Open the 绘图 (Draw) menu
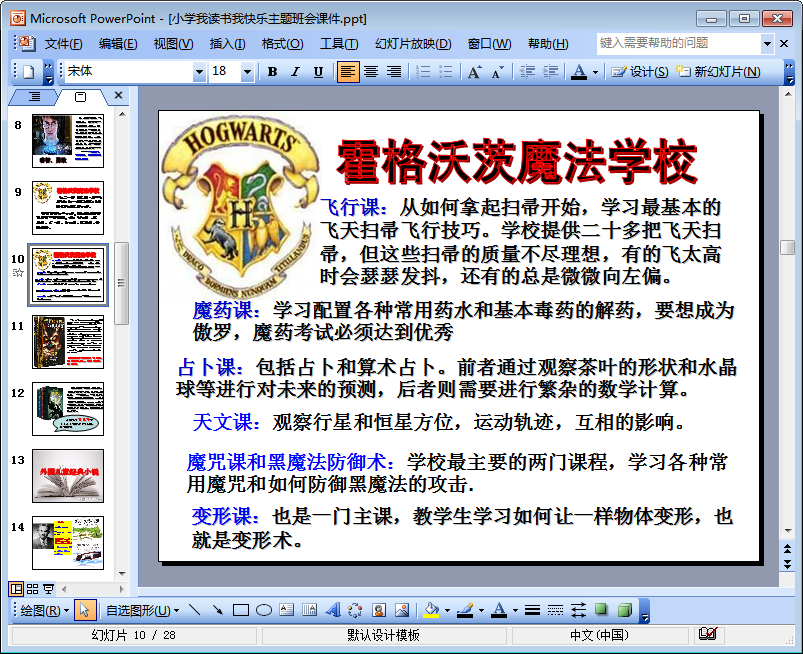Image resolution: width=803 pixels, height=654 pixels. pyautogui.click(x=45, y=610)
